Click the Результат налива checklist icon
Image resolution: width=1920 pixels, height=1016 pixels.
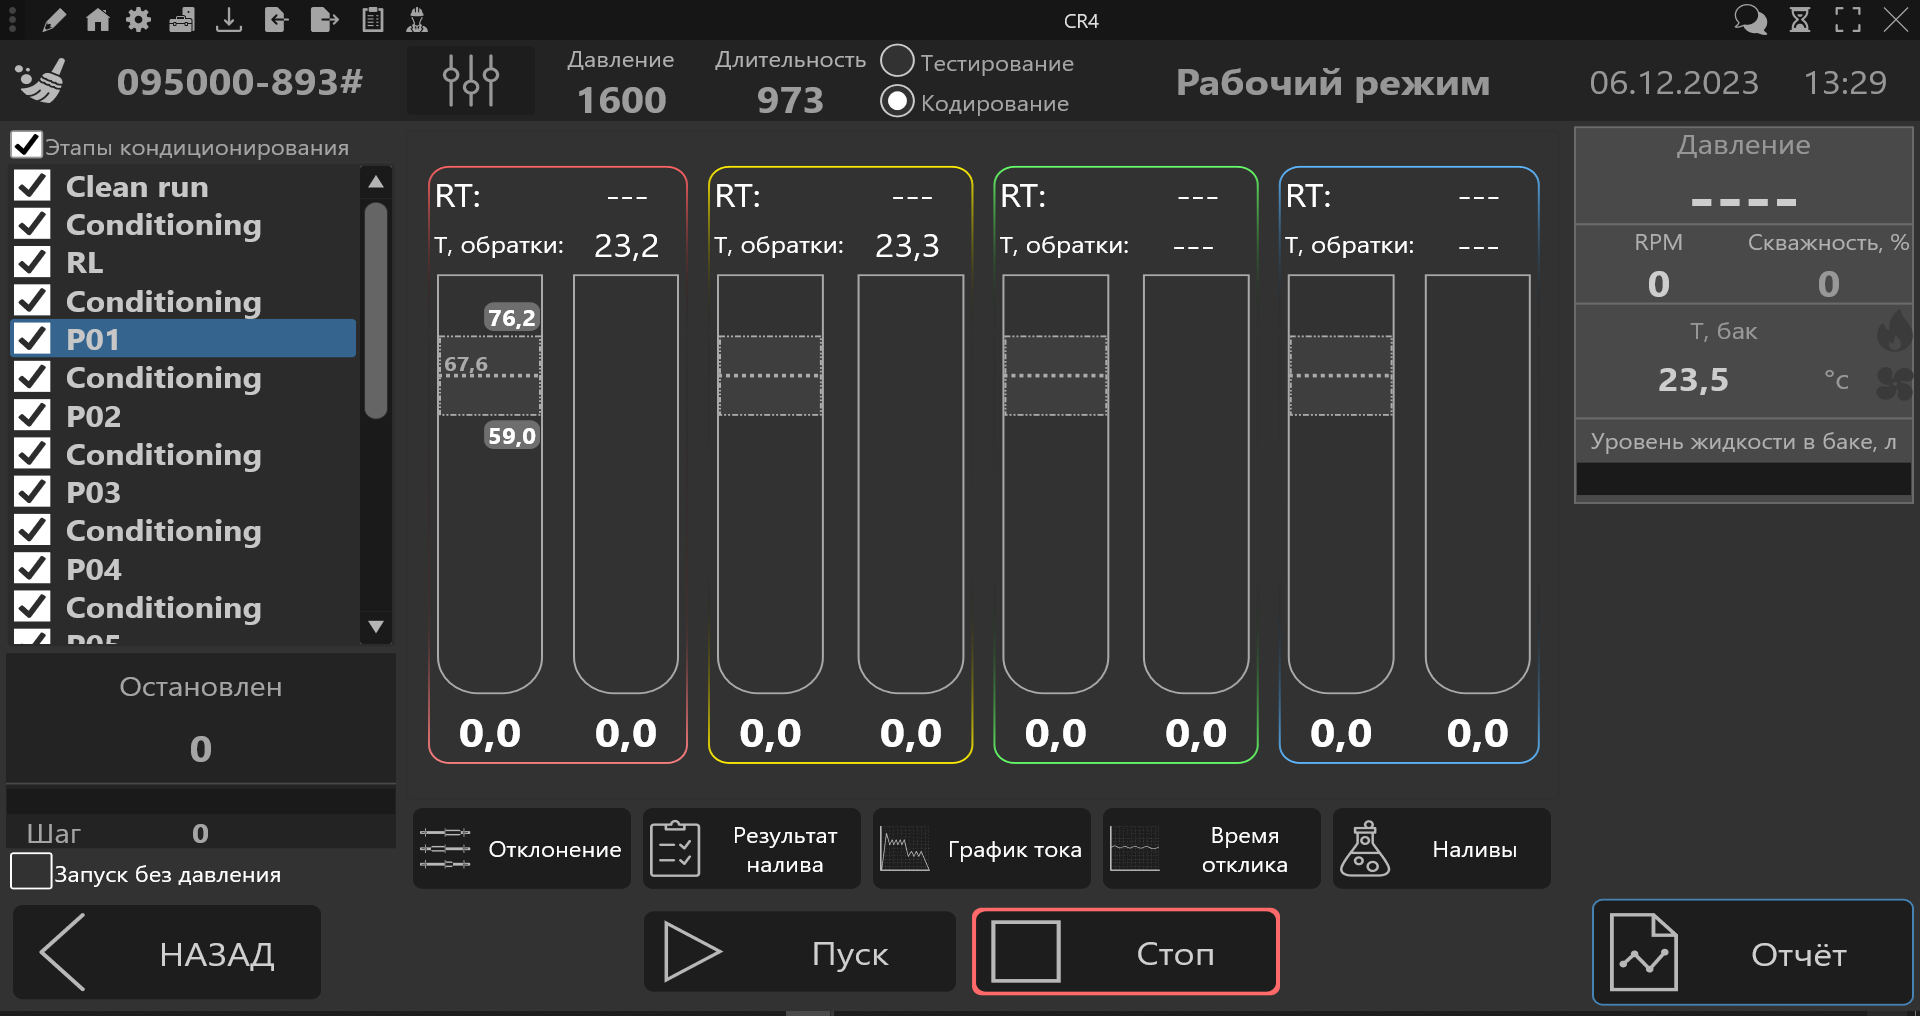675,849
